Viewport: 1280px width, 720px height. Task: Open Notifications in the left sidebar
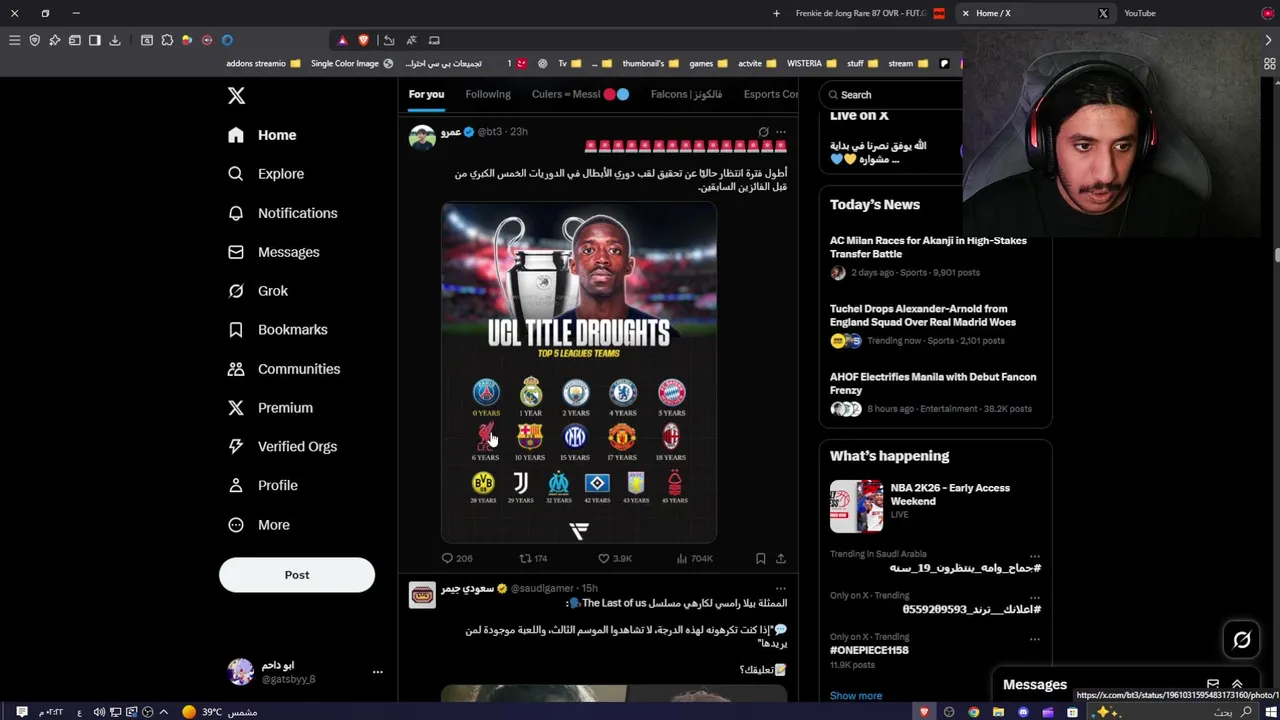pyautogui.click(x=283, y=213)
